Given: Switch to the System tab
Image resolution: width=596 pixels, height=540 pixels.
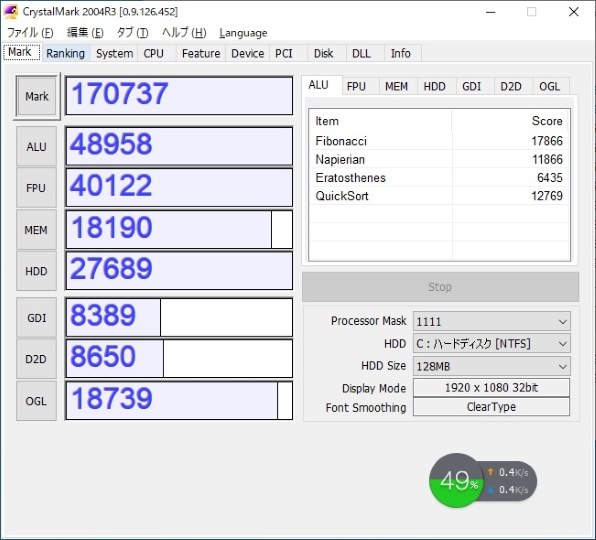Looking at the screenshot, I should (x=114, y=53).
